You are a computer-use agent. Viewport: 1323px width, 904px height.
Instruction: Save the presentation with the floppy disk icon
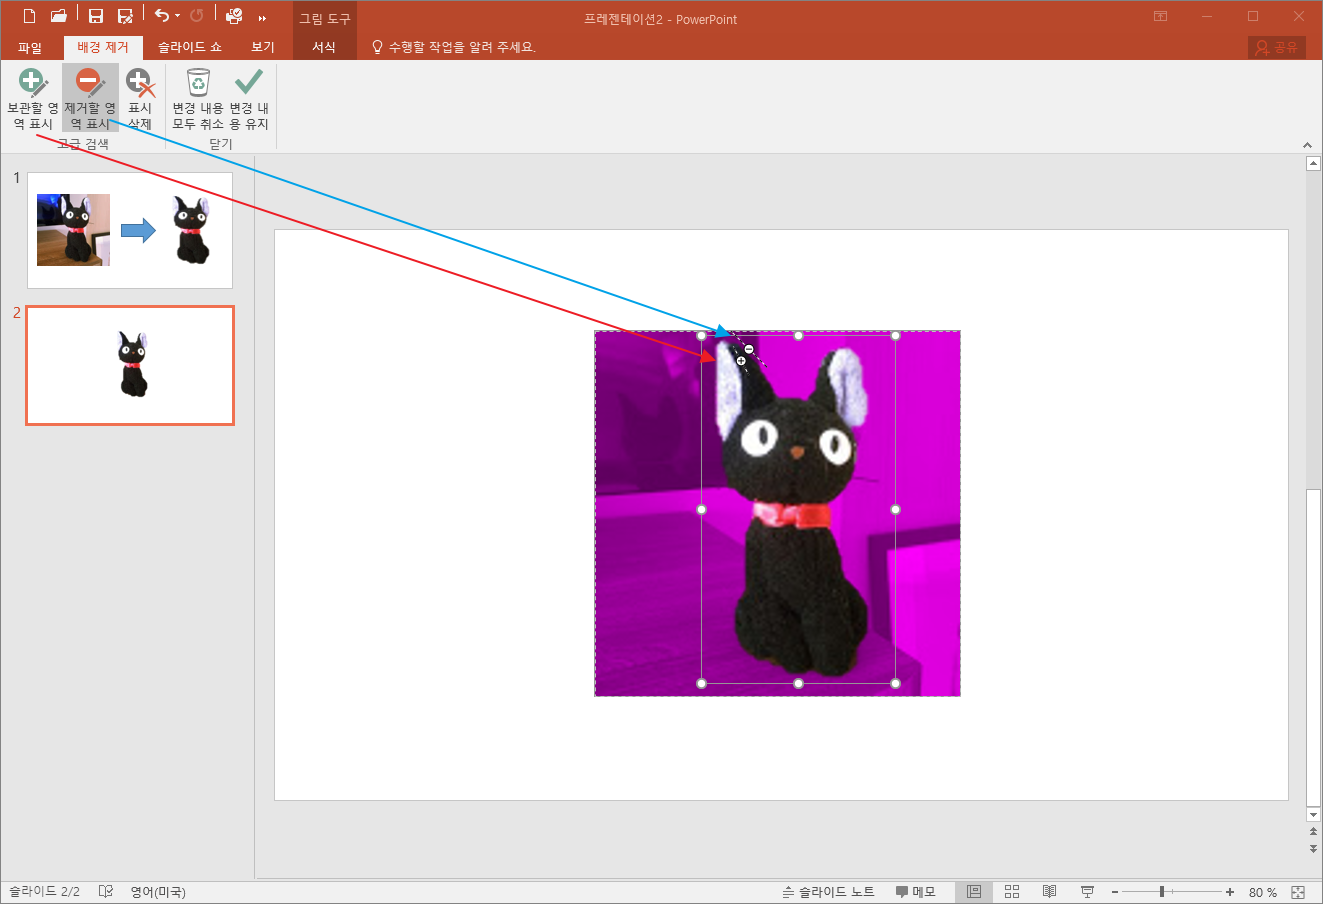coord(96,16)
